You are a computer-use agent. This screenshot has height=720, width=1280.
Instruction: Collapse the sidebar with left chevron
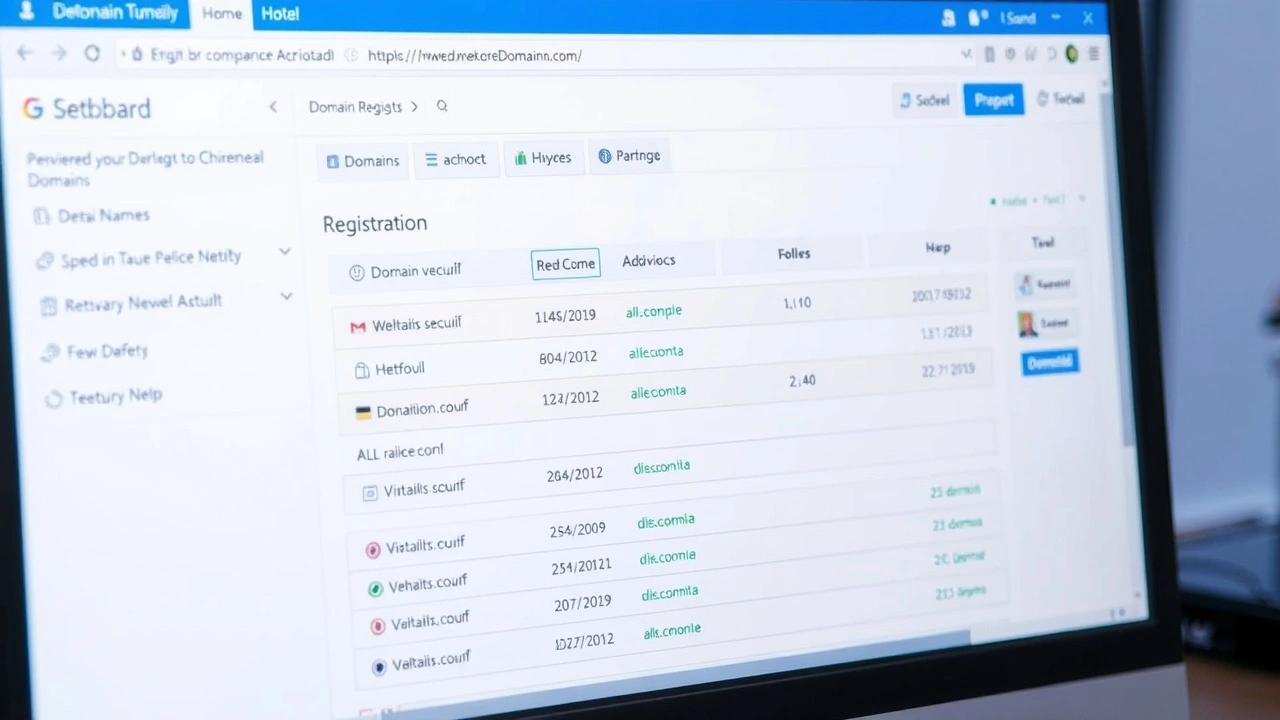pos(273,106)
